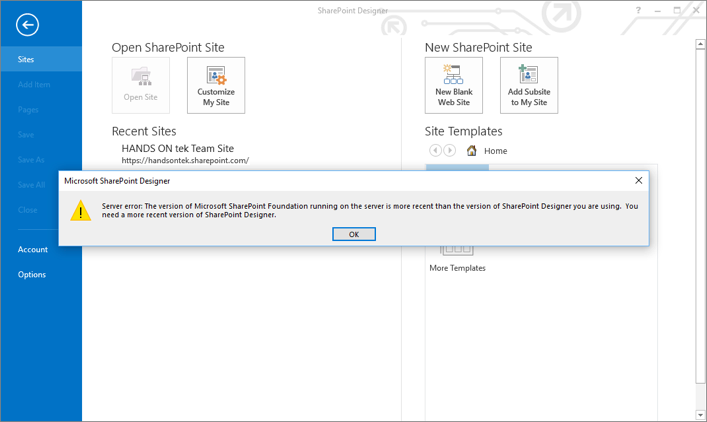
Task: Click the Help question mark icon
Action: click(638, 10)
